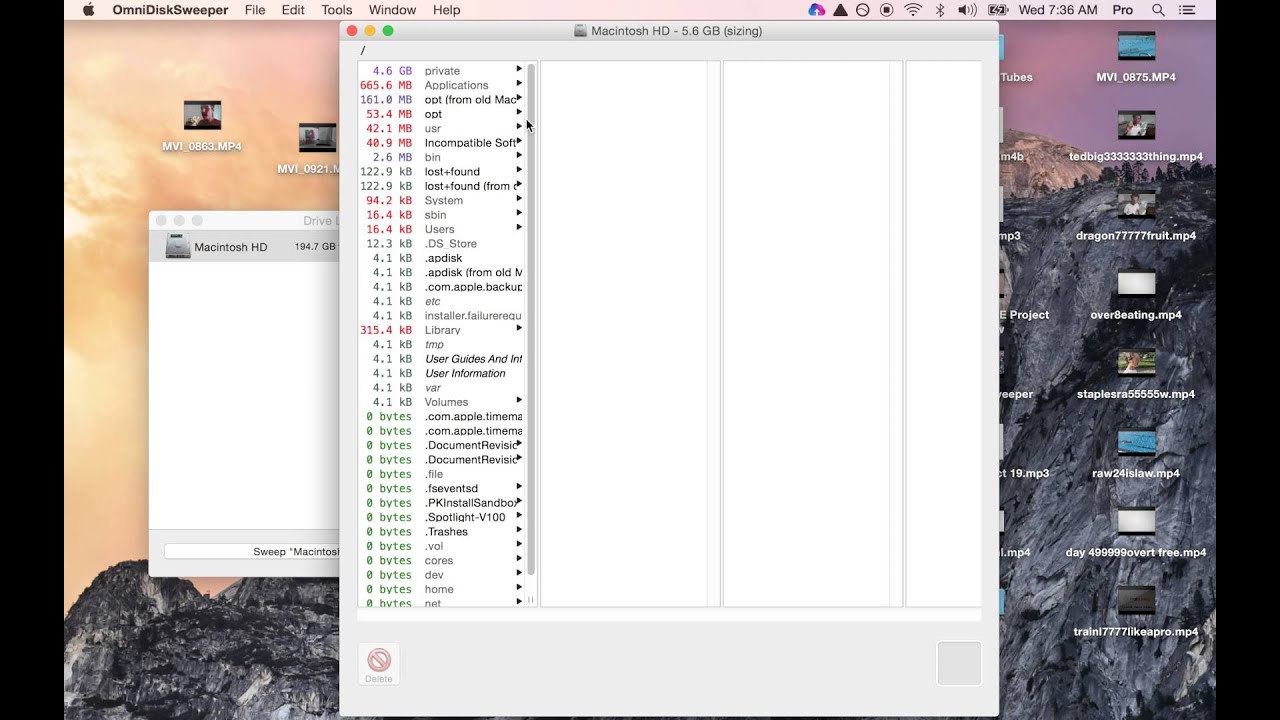This screenshot has width=1280, height=720.
Task: Open the Window menu
Action: tap(392, 10)
